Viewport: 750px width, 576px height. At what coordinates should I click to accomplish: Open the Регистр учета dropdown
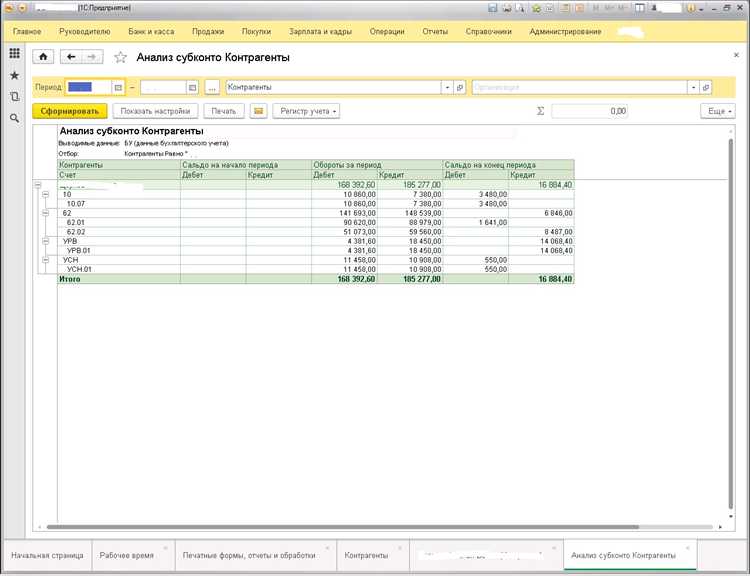[306, 111]
